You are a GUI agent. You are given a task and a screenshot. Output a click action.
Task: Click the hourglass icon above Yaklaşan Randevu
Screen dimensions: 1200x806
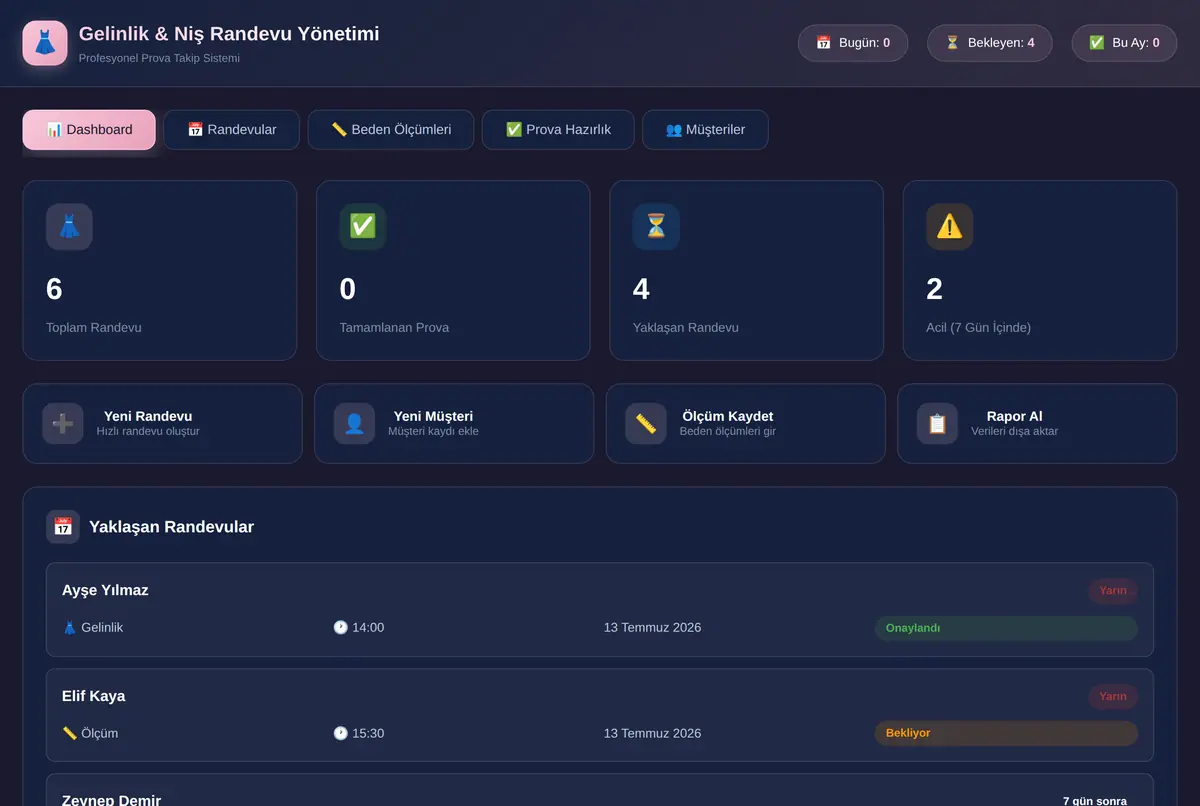point(656,227)
